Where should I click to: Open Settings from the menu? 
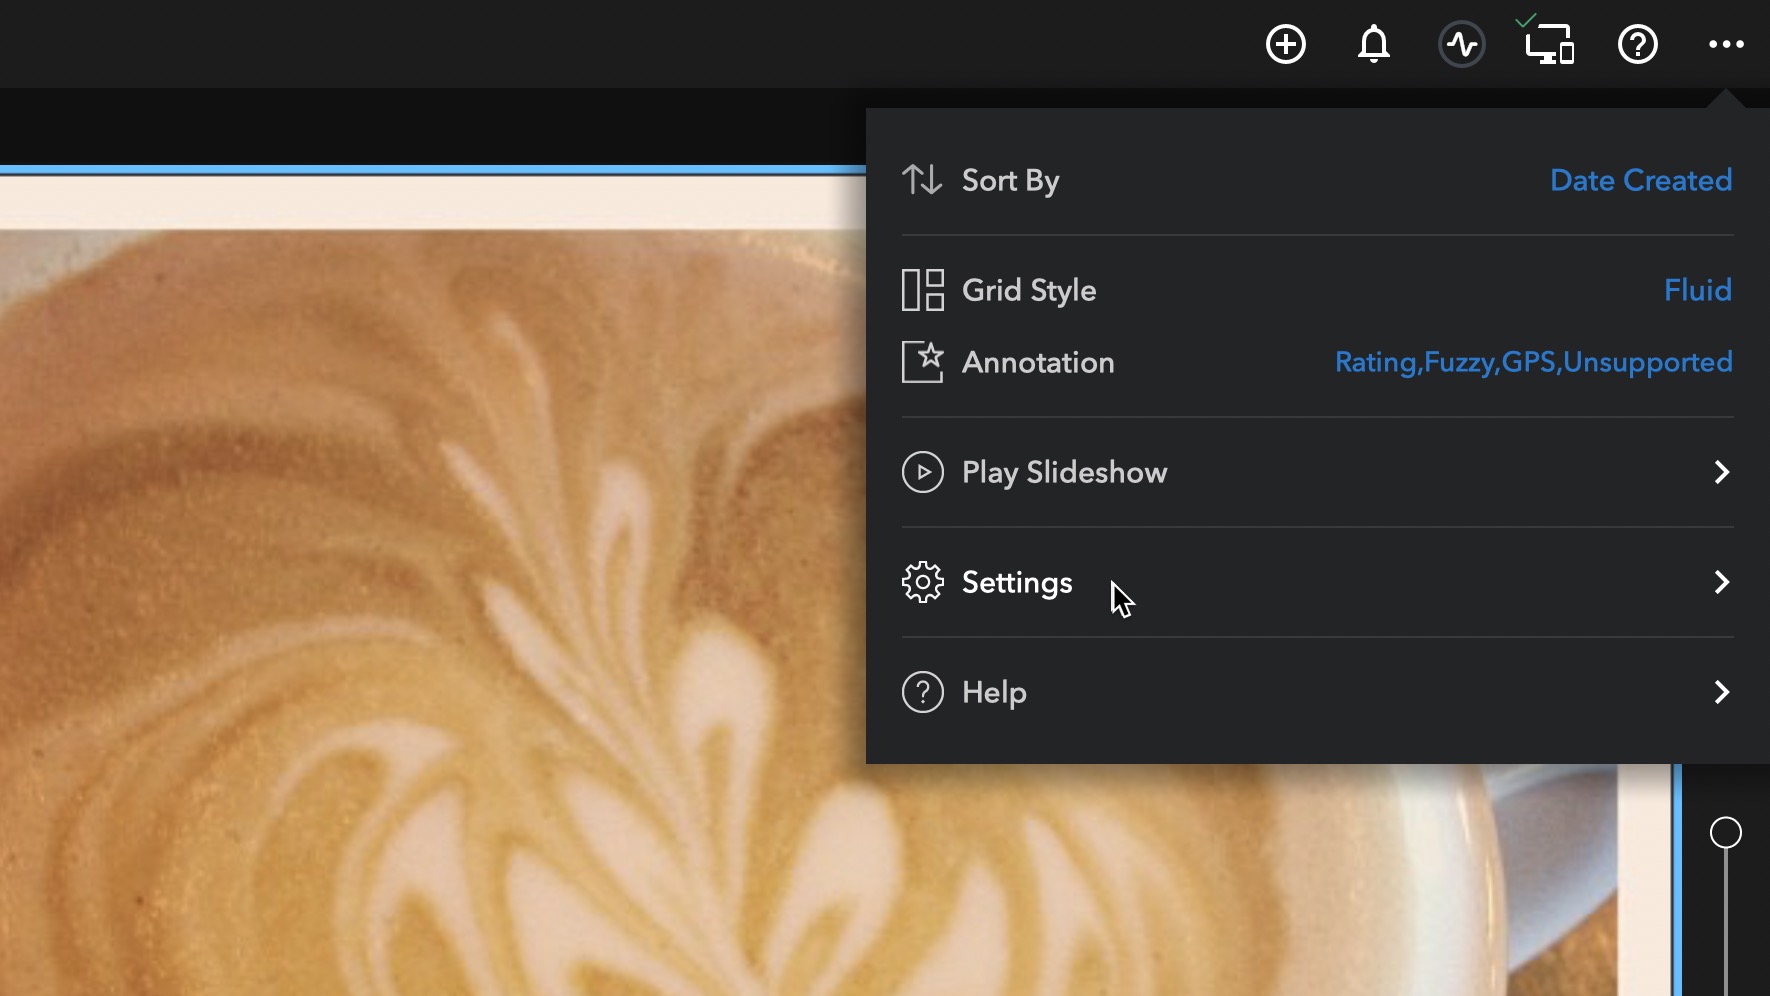click(1317, 582)
